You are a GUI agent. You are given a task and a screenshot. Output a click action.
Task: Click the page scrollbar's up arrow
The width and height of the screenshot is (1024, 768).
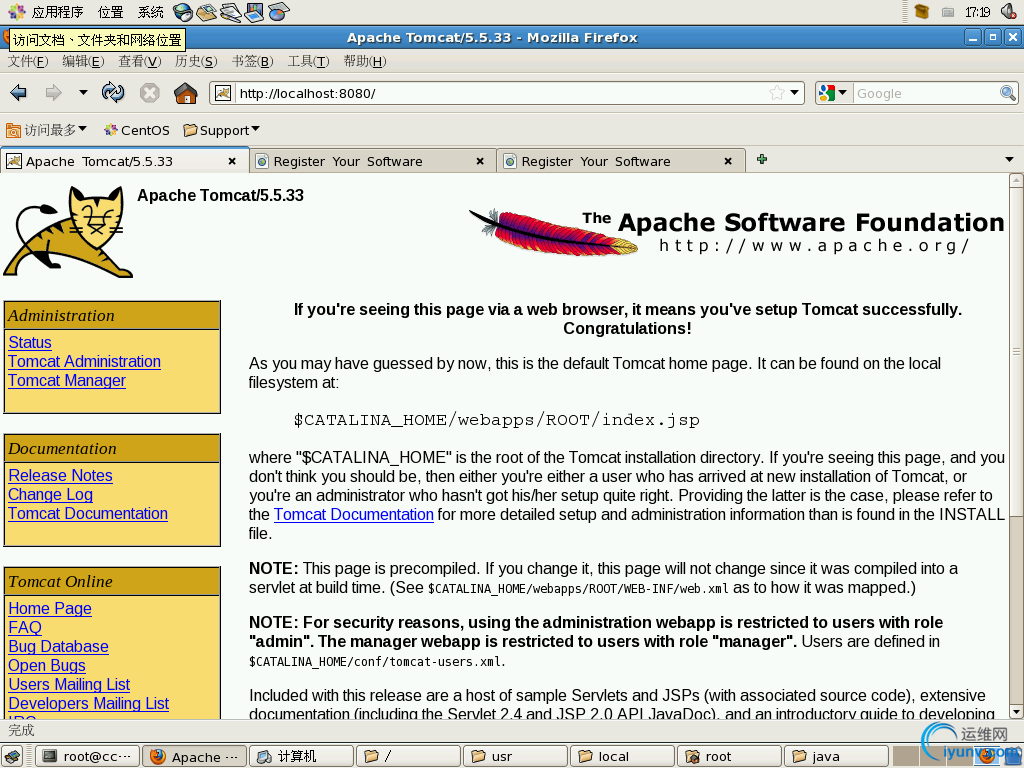click(x=1016, y=180)
